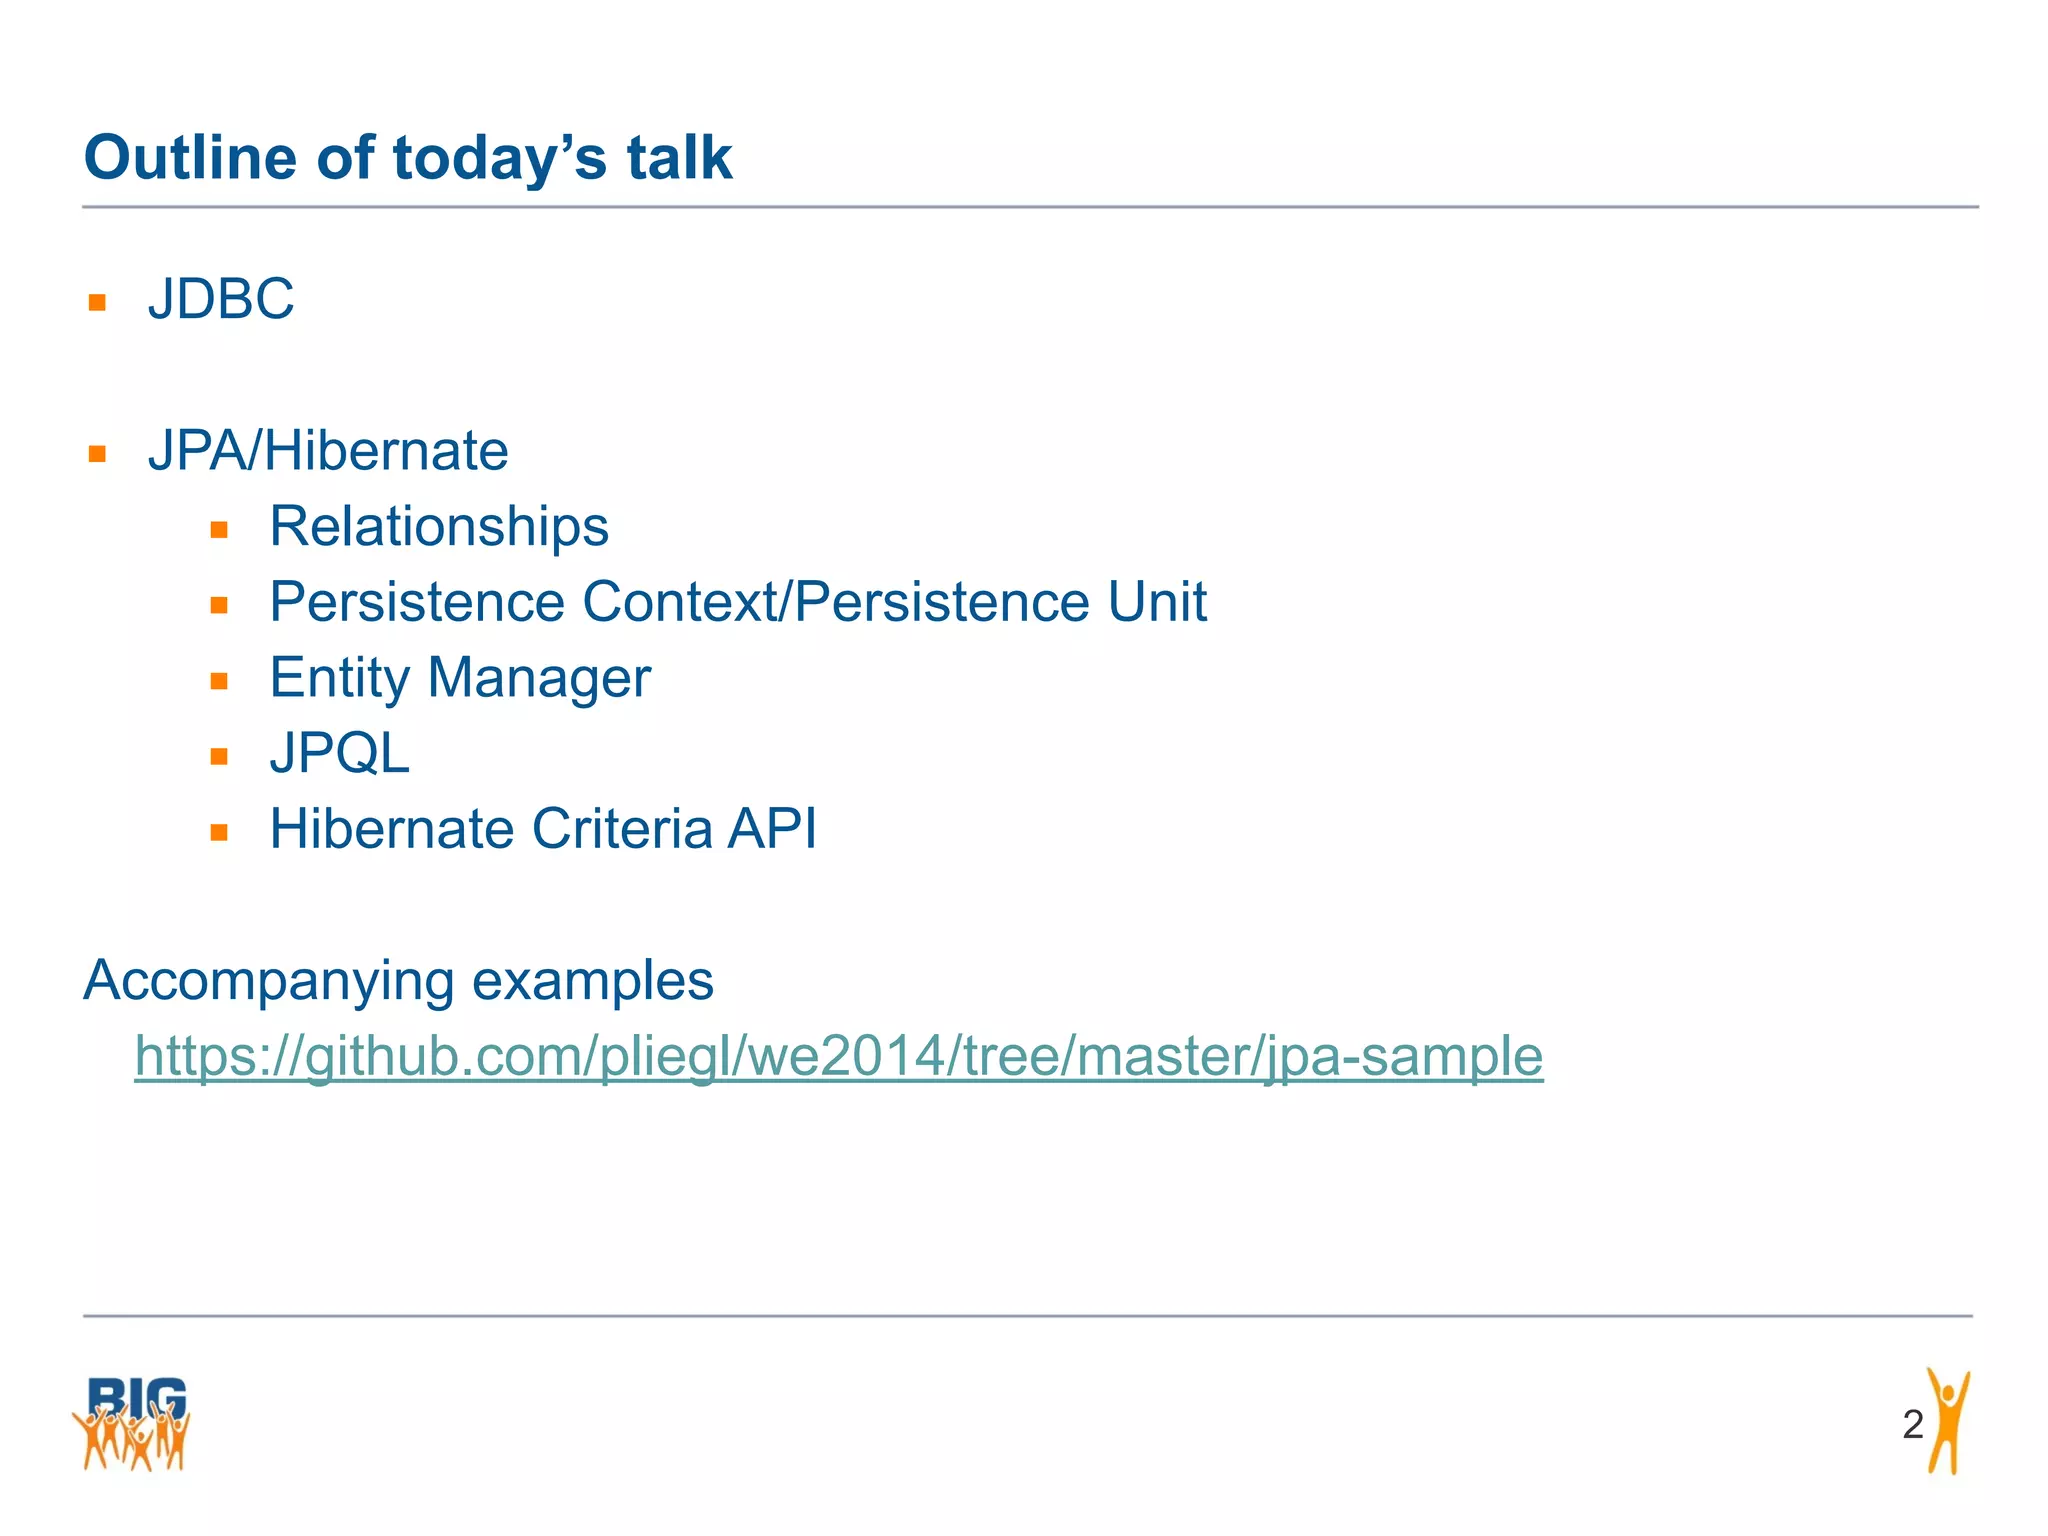Image resolution: width=2048 pixels, height=1536 pixels.
Task: Click the slide title 'Outline of today's talk'
Action: coord(408,158)
